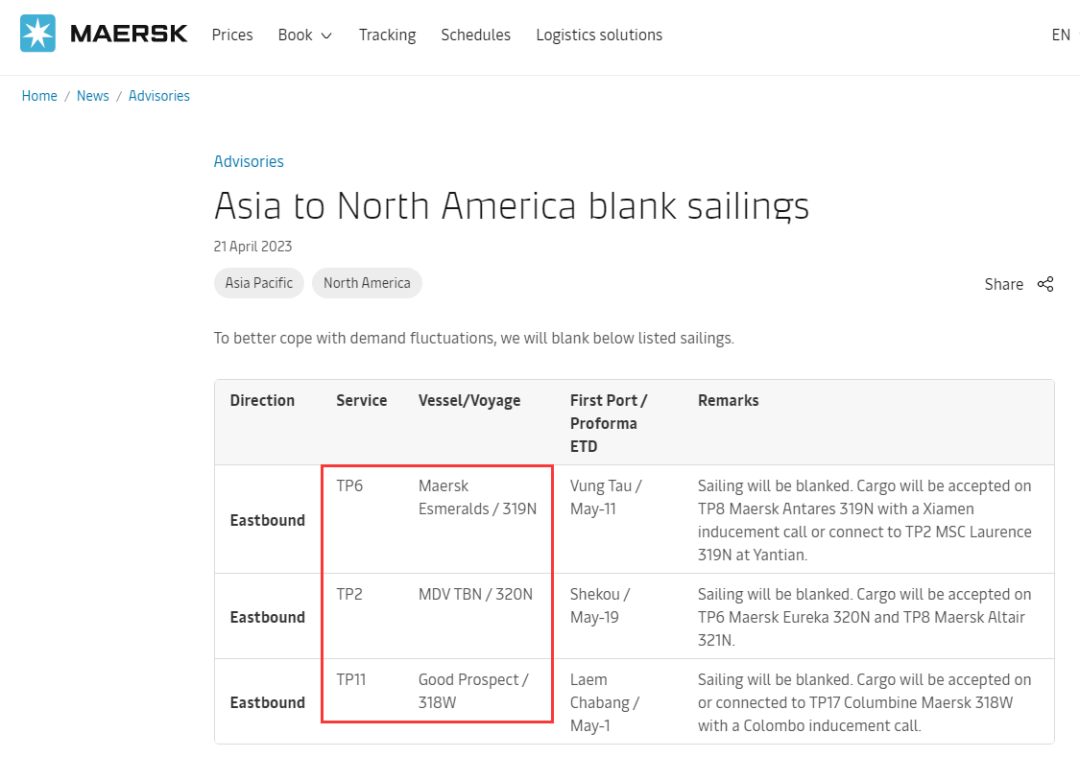Click Laem Chabang / May-1 cell
Screen dimensions: 1080x757
605,703
